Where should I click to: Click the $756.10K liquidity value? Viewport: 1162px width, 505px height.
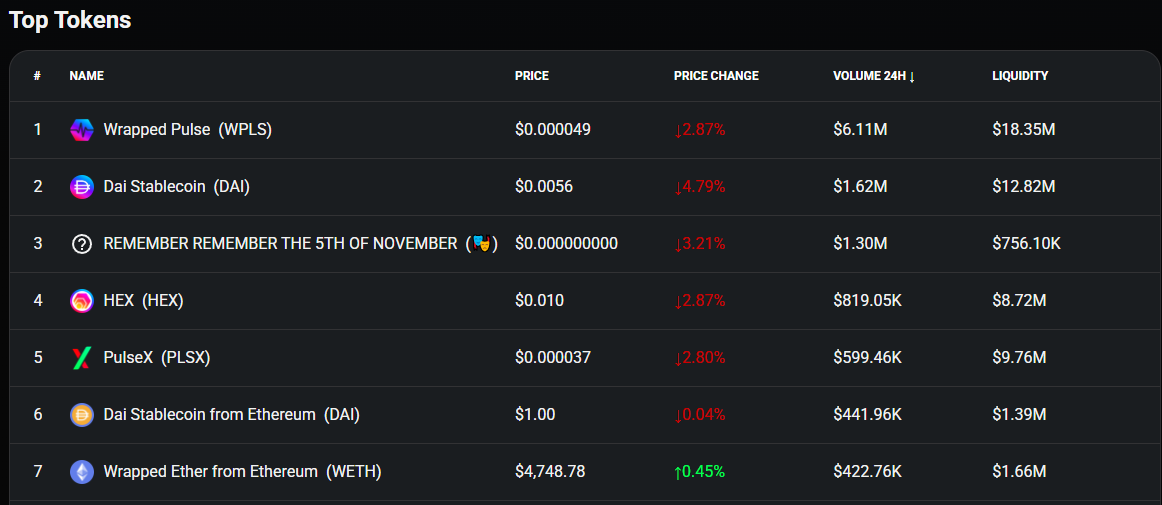pyautogui.click(x=1026, y=243)
